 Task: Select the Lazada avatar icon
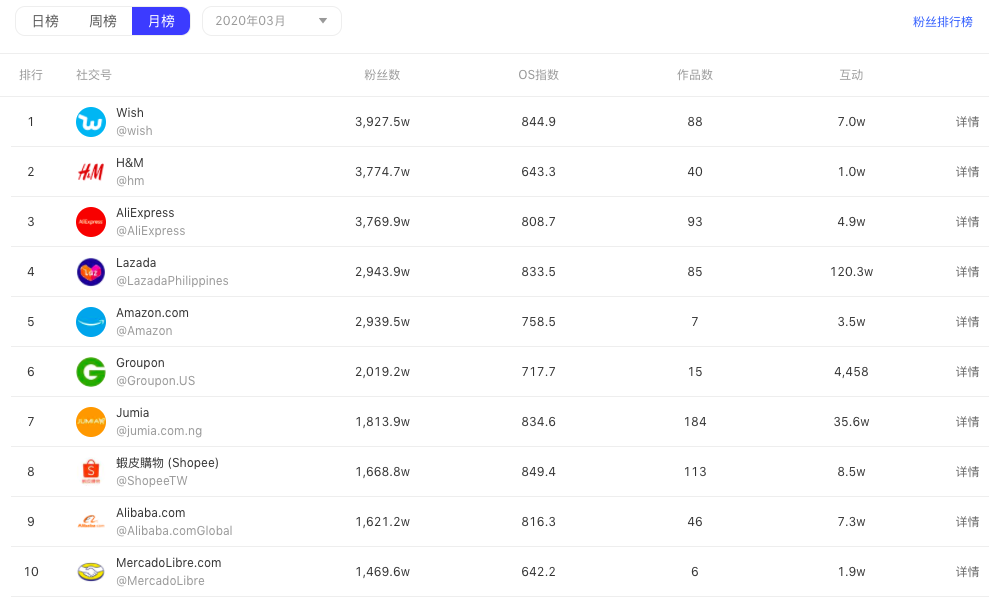tap(91, 272)
